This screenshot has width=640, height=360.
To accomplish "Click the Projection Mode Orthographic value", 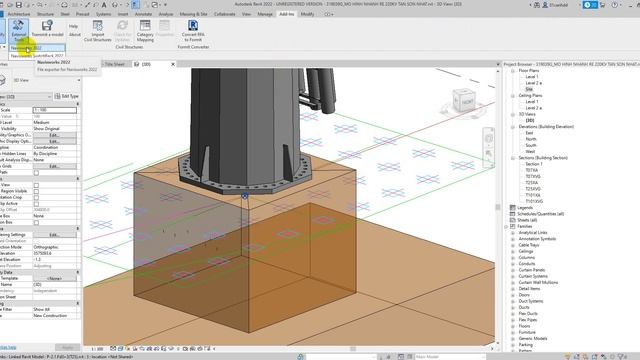I will (x=54, y=247).
